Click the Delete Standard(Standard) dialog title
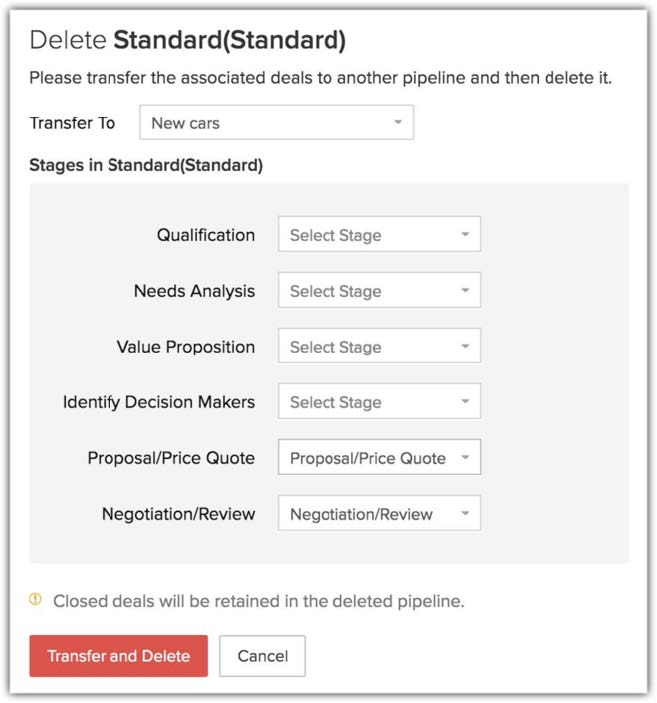The height and width of the screenshot is (703, 657). click(187, 40)
